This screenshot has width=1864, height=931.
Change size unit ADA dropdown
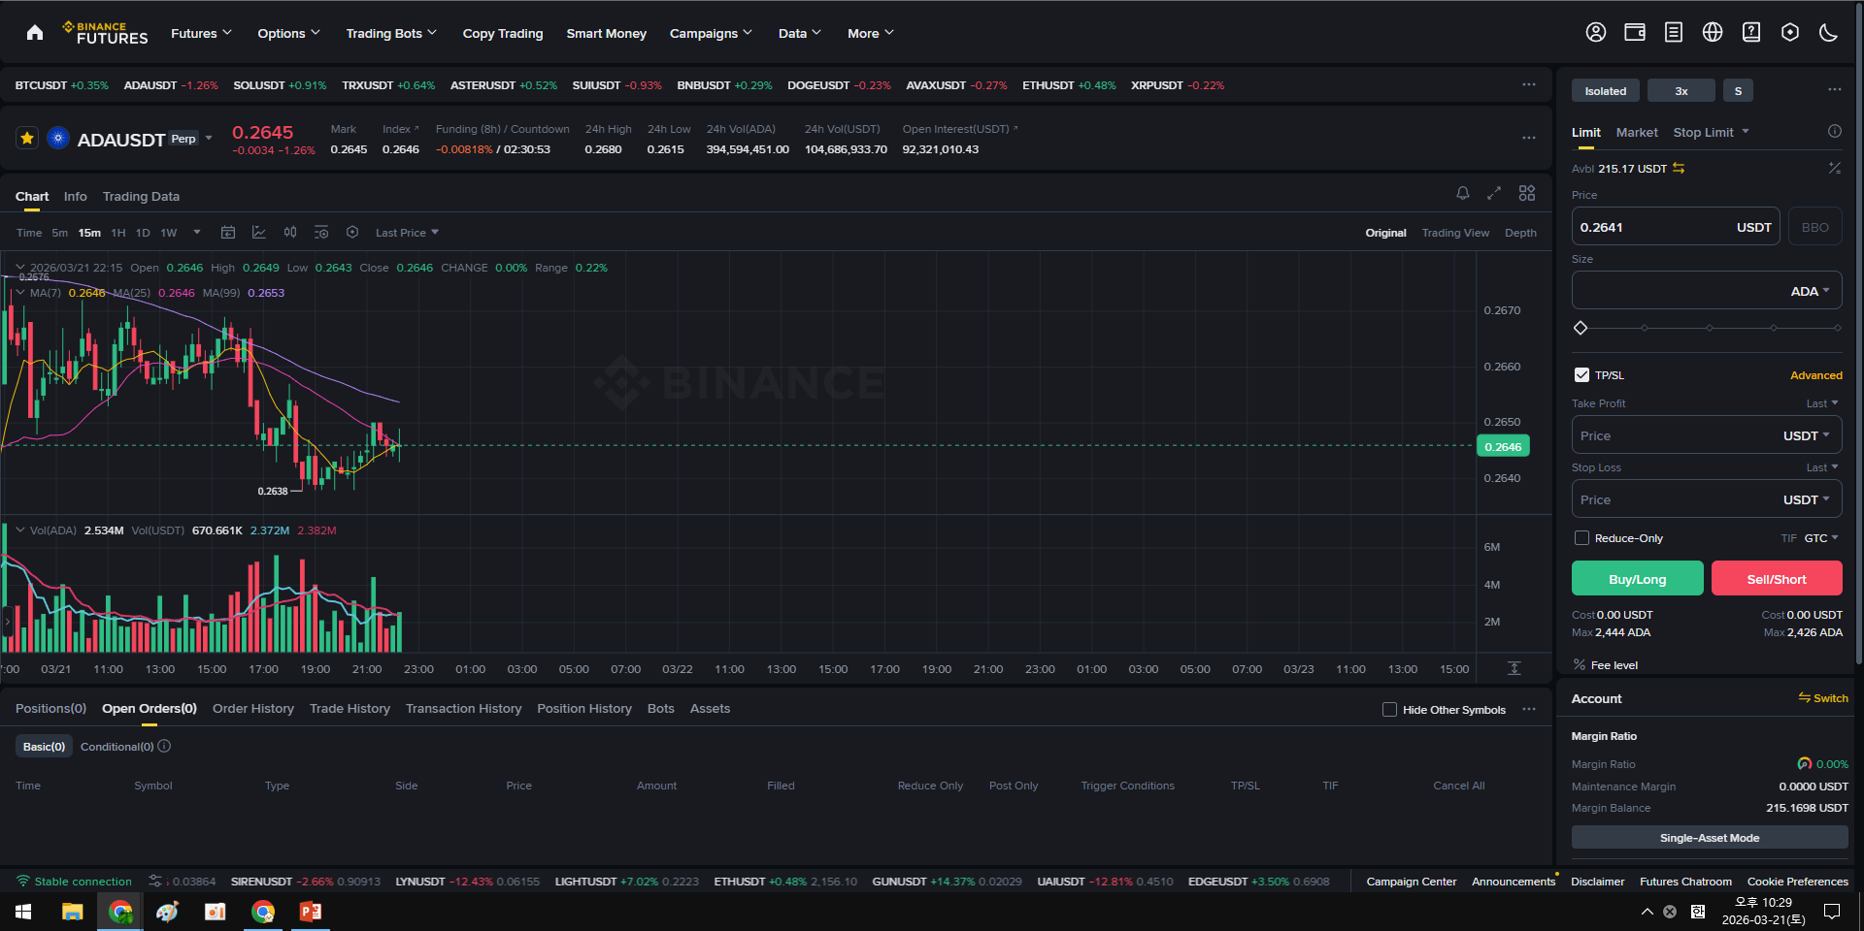pos(1810,291)
